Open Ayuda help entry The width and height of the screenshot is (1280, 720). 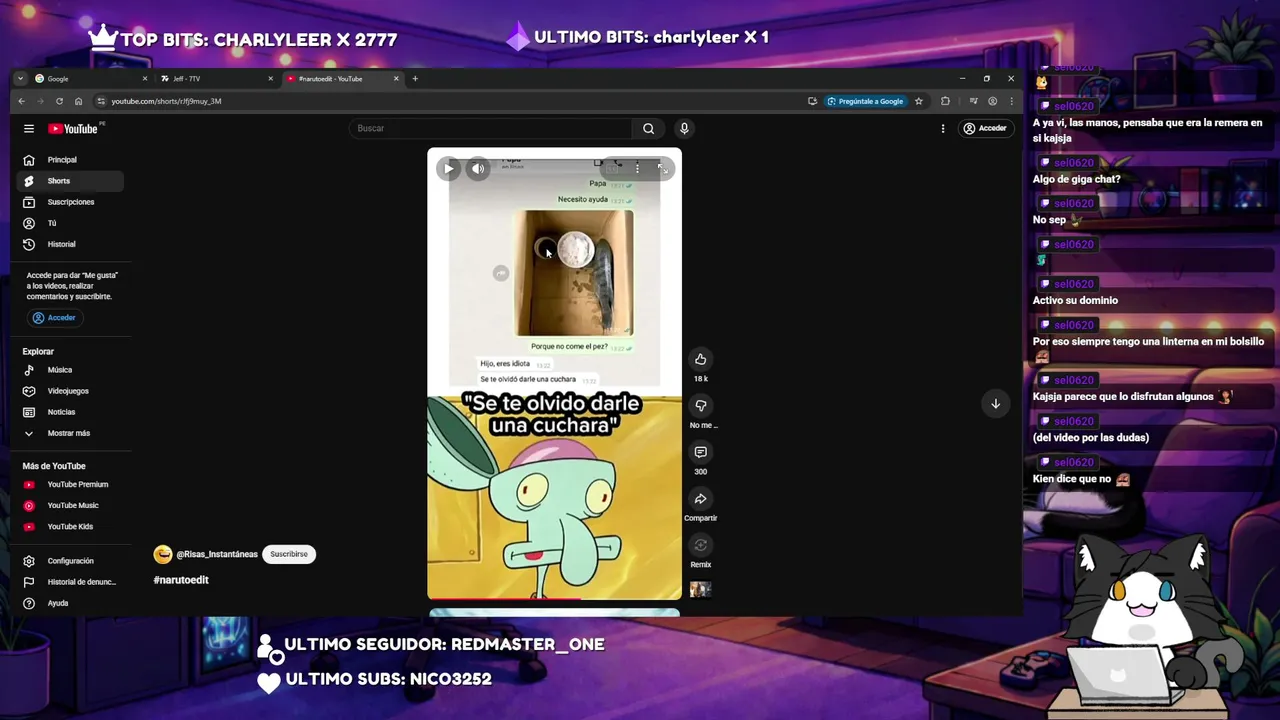pos(70,603)
